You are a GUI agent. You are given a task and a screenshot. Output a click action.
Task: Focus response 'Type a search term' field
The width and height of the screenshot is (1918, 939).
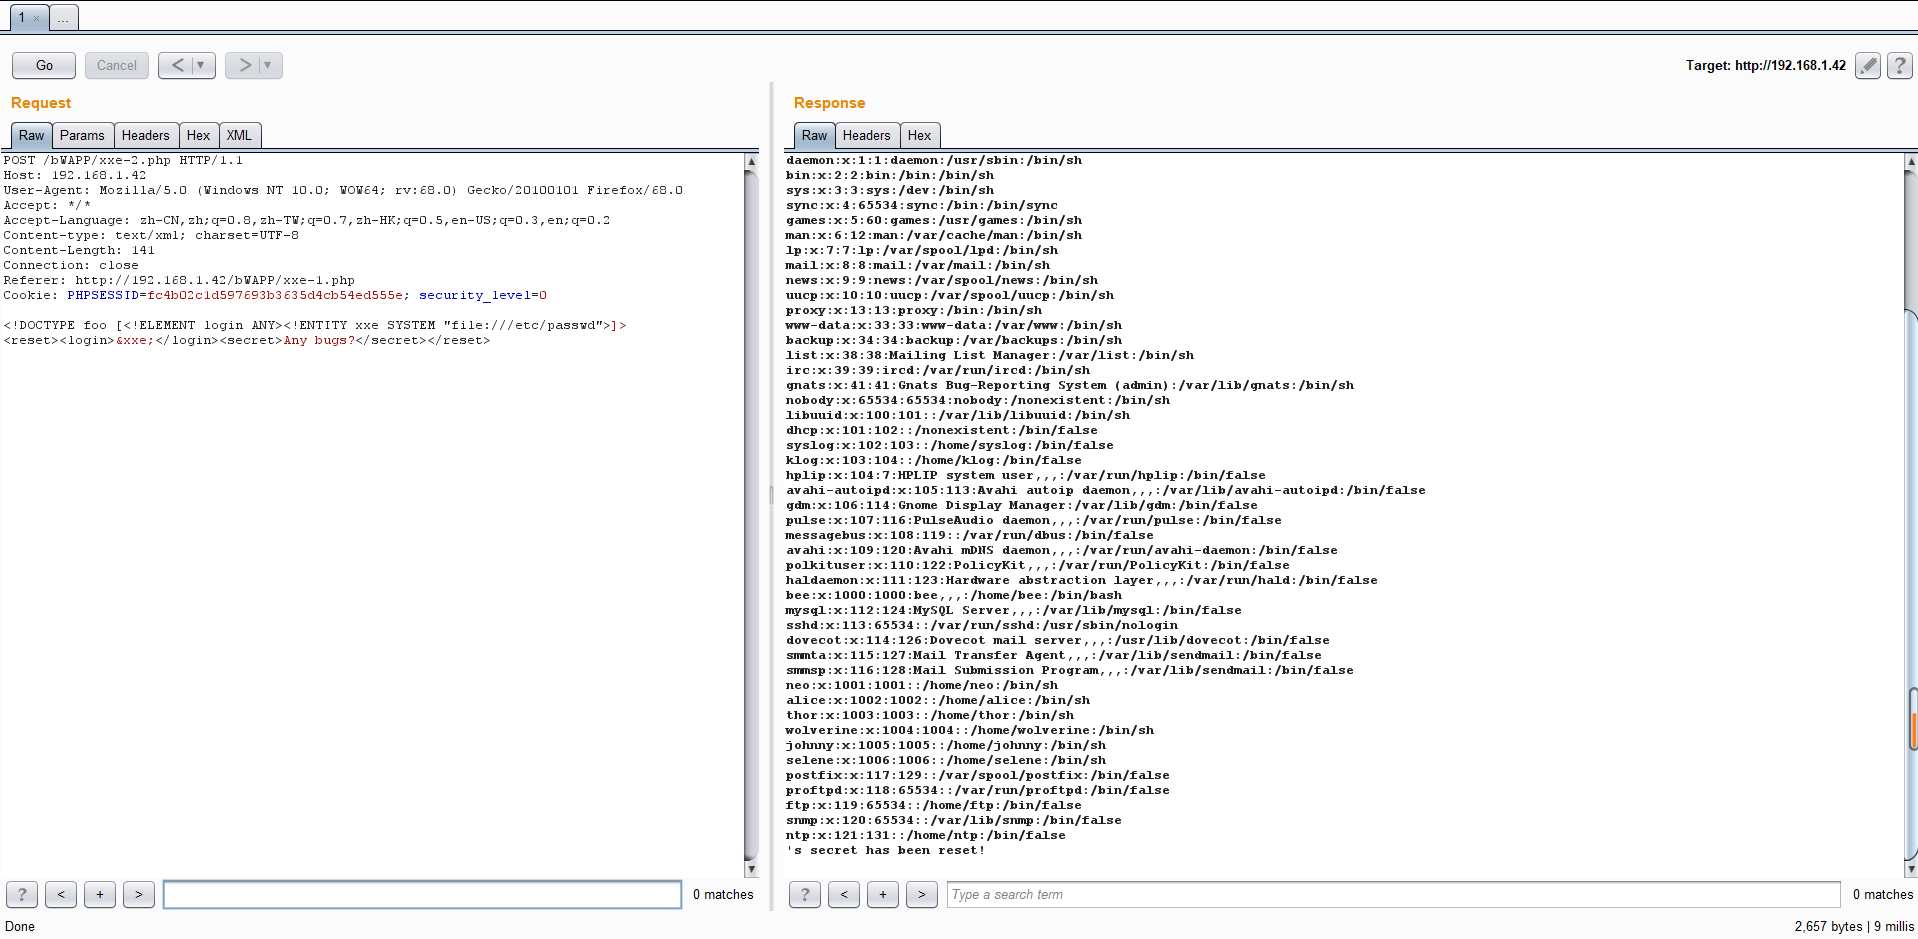point(1393,894)
